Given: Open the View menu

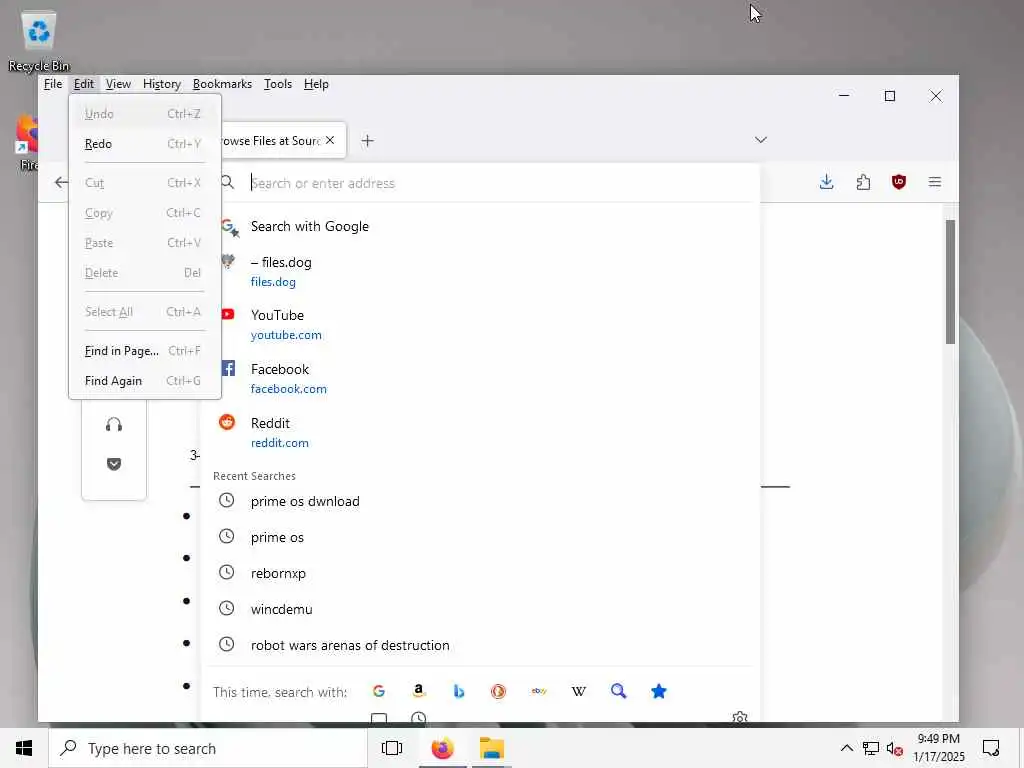Looking at the screenshot, I should pyautogui.click(x=118, y=84).
